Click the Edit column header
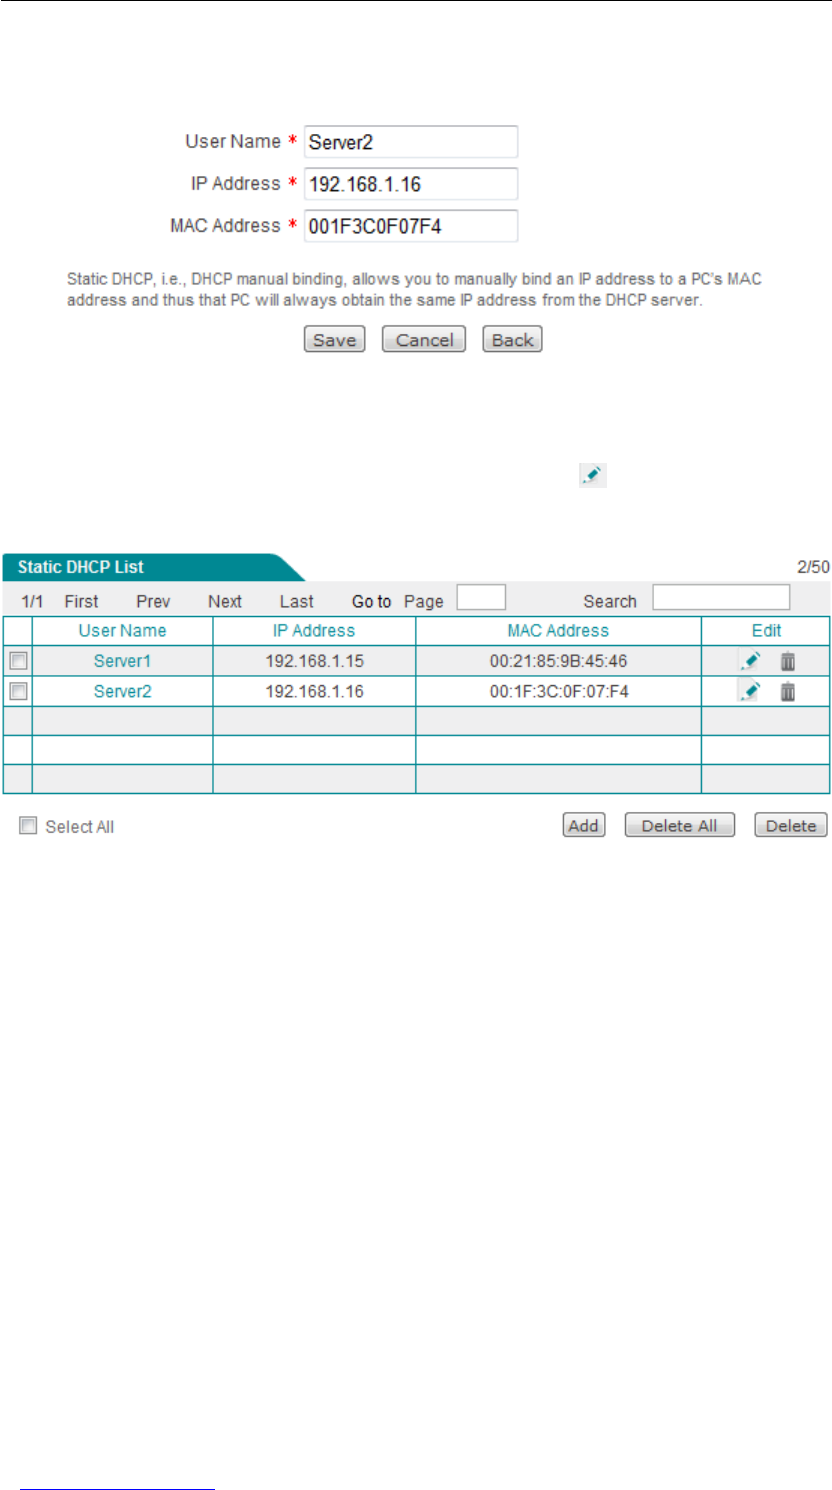 pyautogui.click(x=767, y=631)
